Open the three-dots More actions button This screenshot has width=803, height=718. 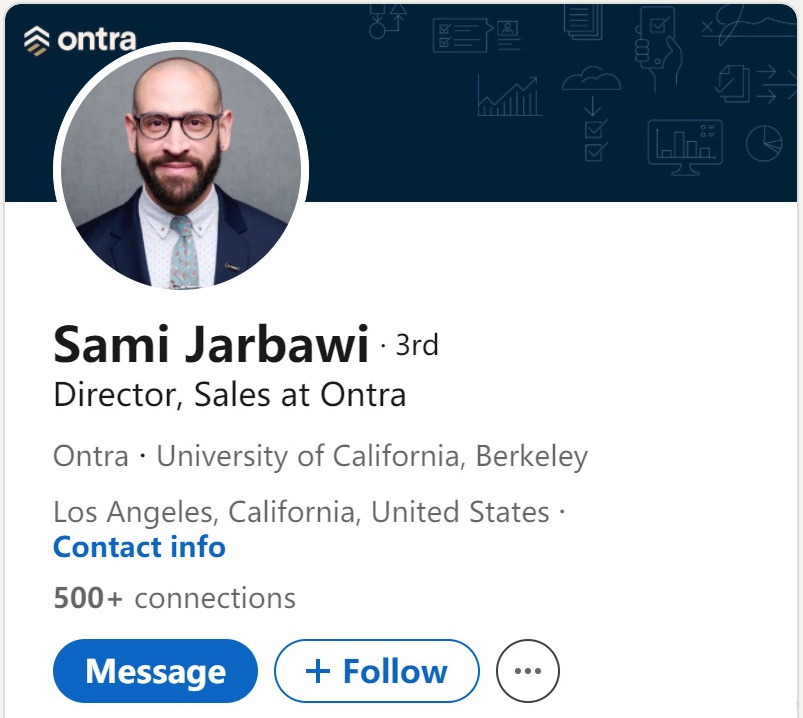coord(528,671)
